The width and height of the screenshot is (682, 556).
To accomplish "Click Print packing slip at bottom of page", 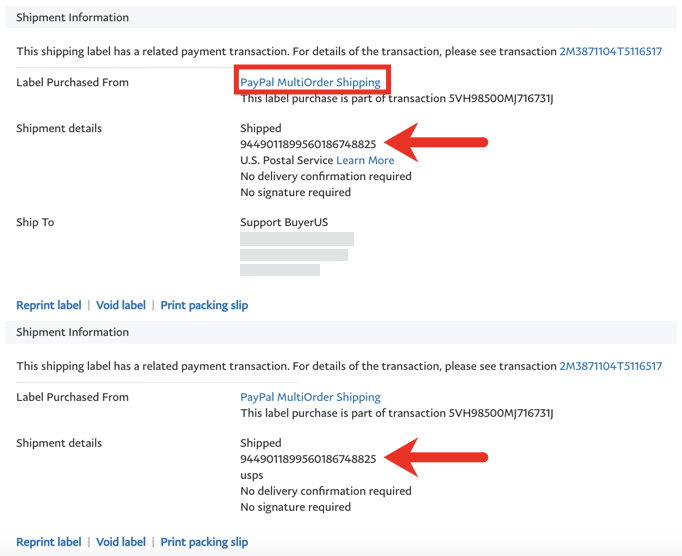I will (204, 542).
